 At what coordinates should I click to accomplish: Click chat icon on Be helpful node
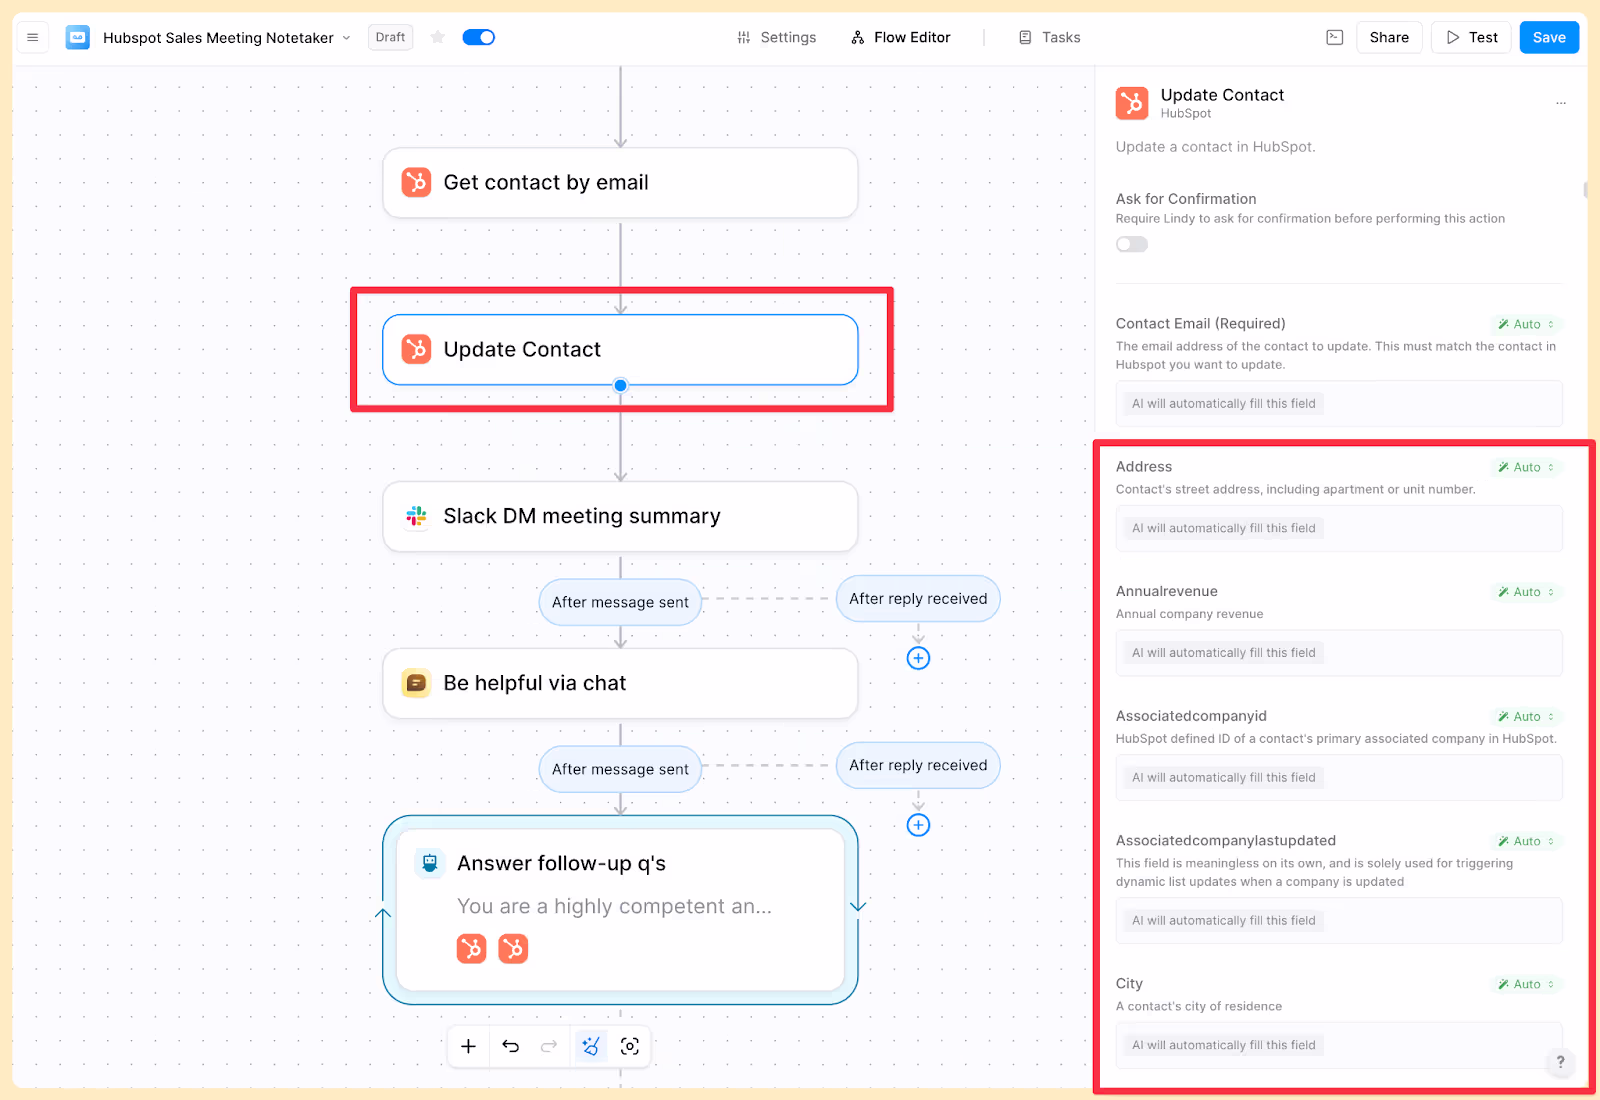(416, 683)
